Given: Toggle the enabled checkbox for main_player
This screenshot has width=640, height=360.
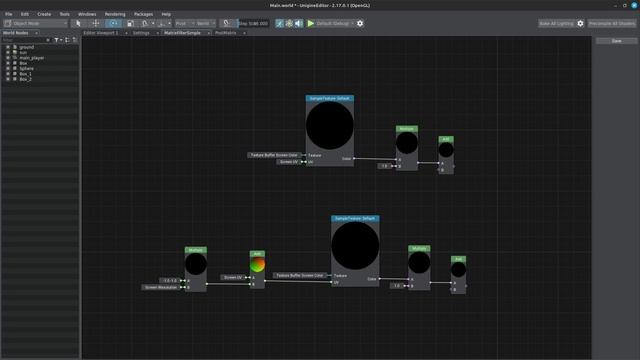Looking at the screenshot, I should pos(8,58).
